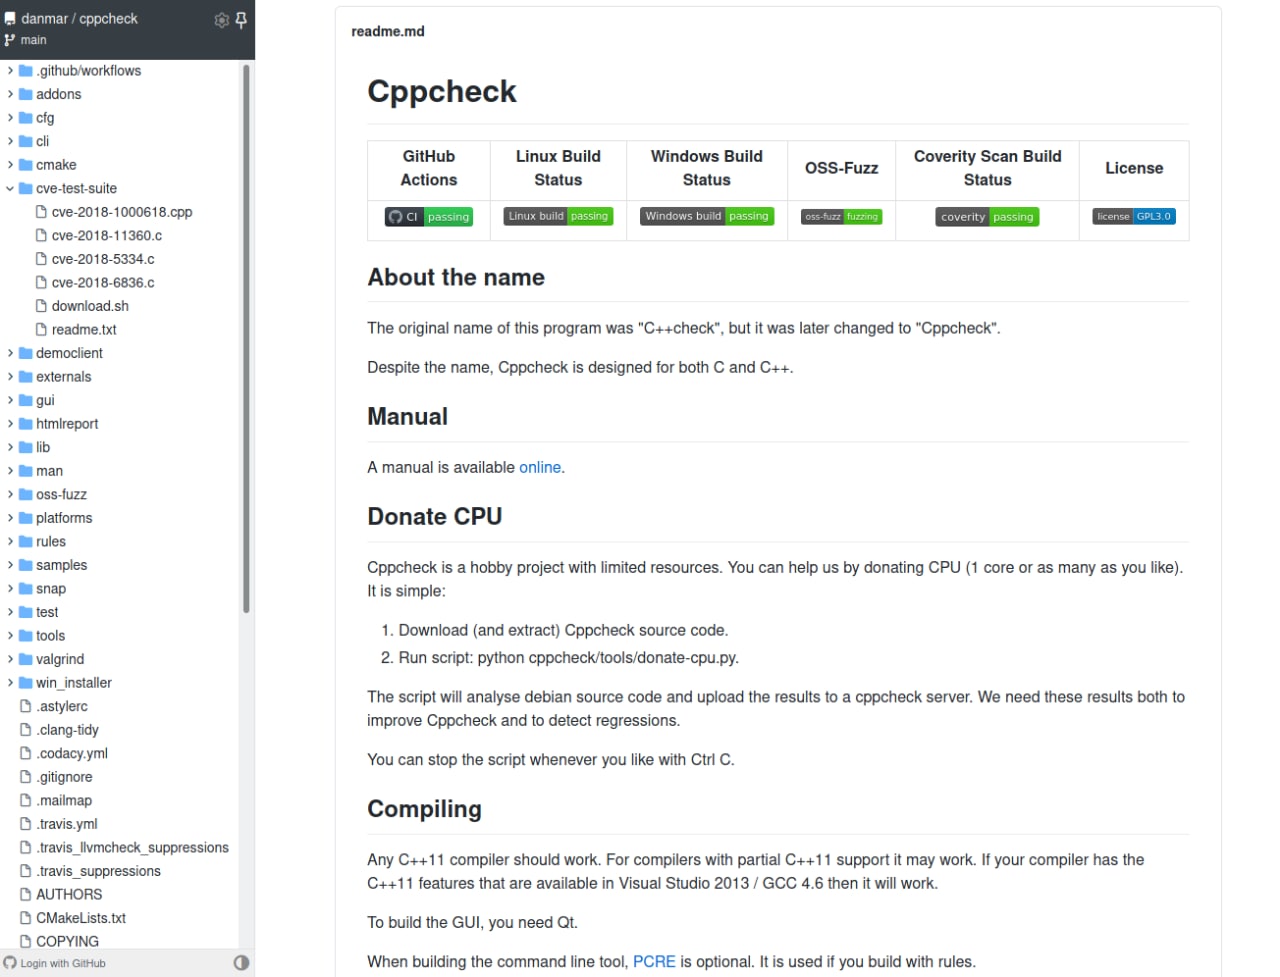Click the file icon of .clang-tidy
Viewport: 1280px width, 977px height.
click(x=26, y=730)
